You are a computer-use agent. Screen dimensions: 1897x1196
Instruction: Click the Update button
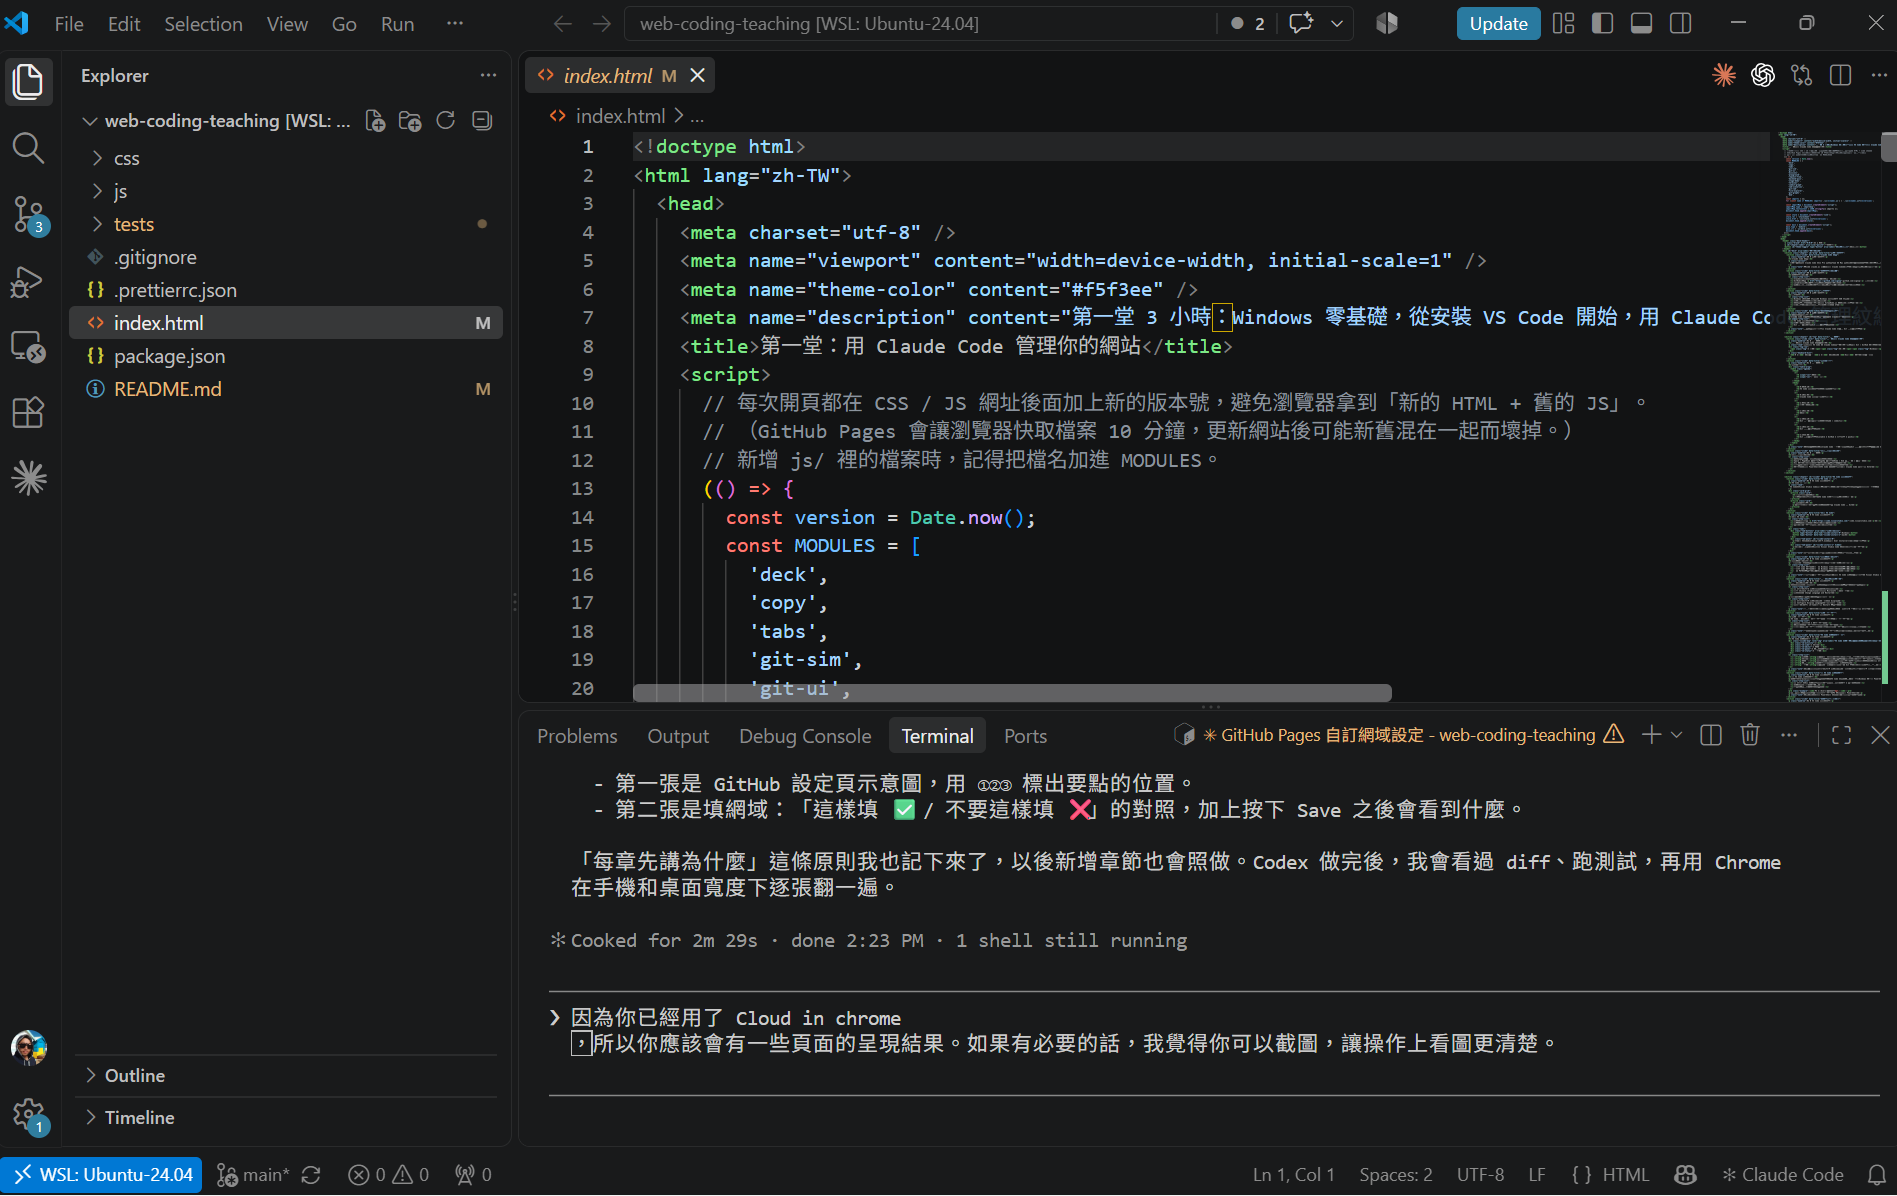[1498, 23]
